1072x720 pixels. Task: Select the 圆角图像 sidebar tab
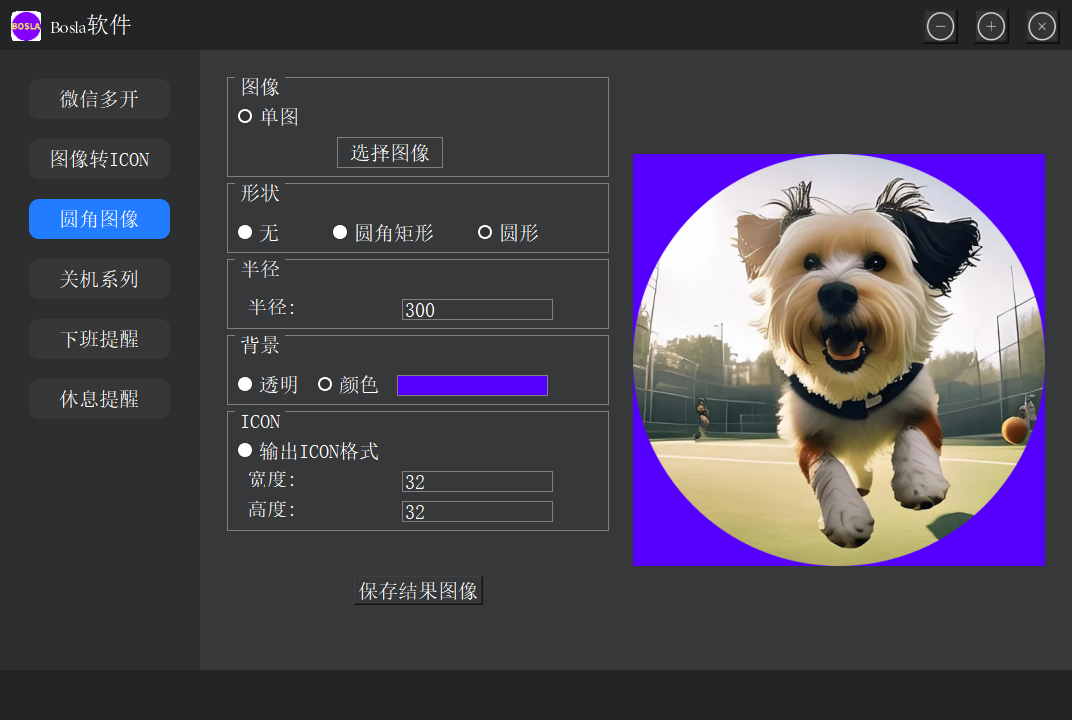(x=99, y=219)
